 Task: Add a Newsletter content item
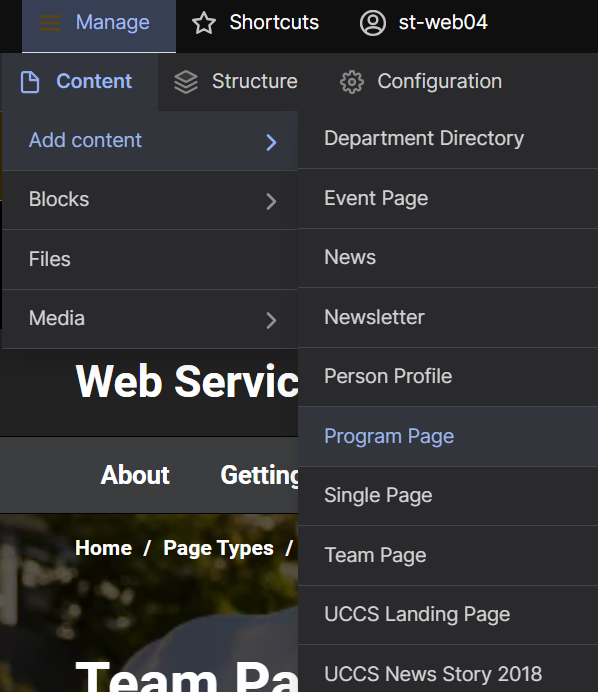pos(448,317)
